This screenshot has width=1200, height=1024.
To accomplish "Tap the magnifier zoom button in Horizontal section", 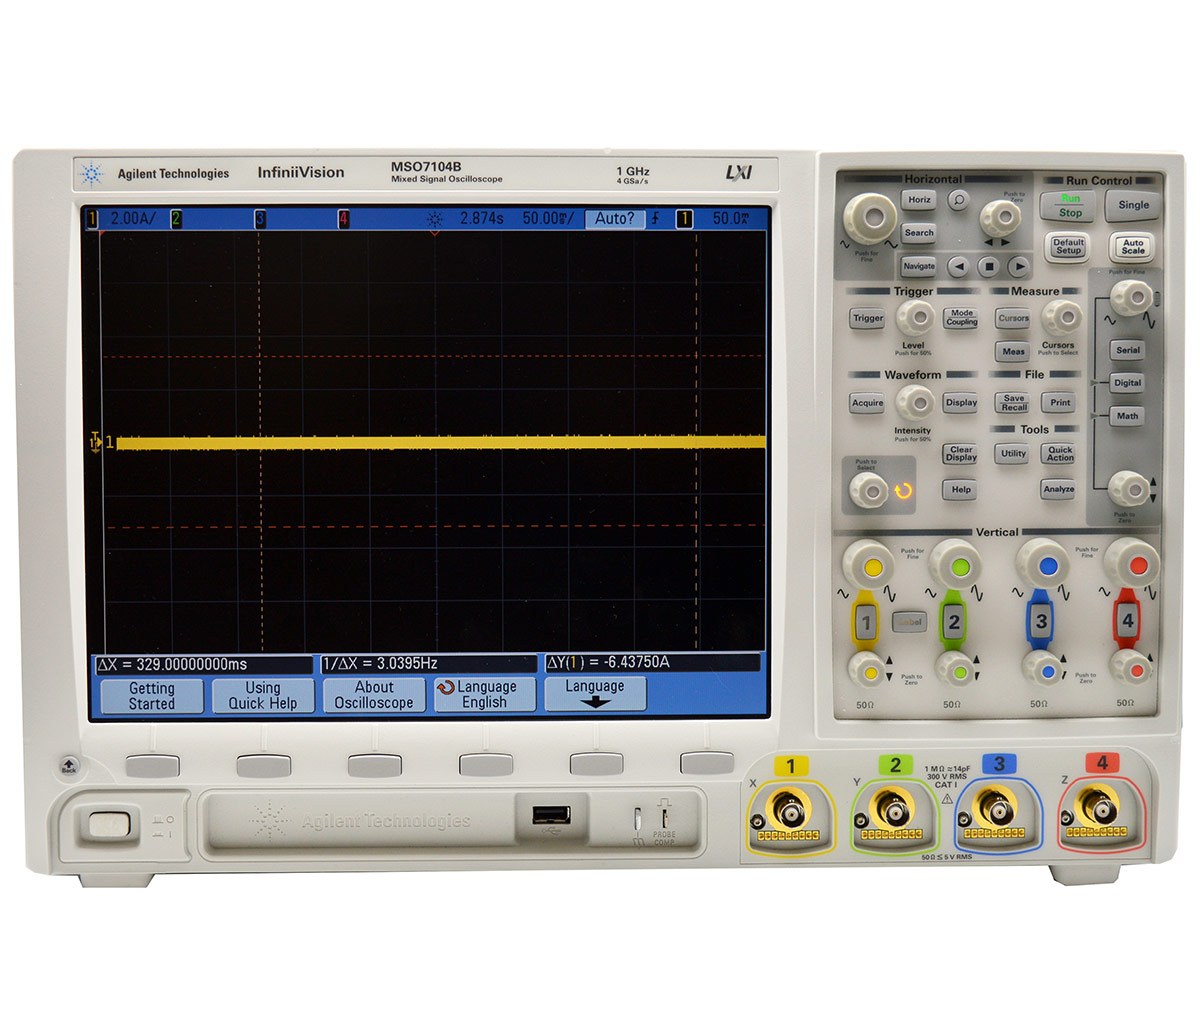I will 959,200.
